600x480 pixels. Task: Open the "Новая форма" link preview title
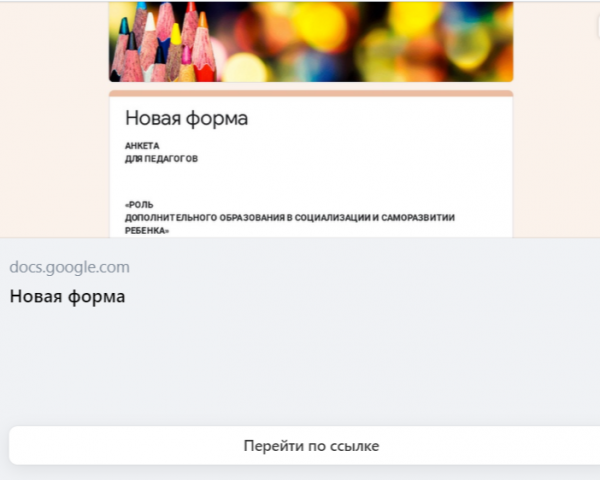click(68, 297)
